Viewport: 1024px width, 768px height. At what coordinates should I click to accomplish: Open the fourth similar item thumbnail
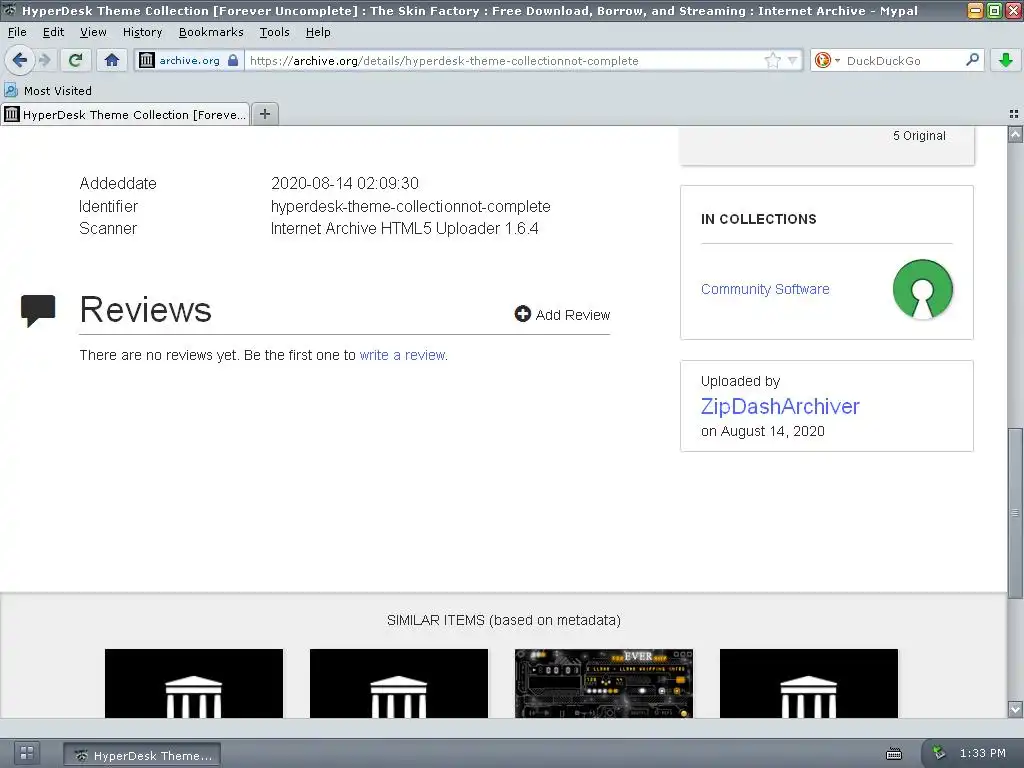(x=809, y=683)
